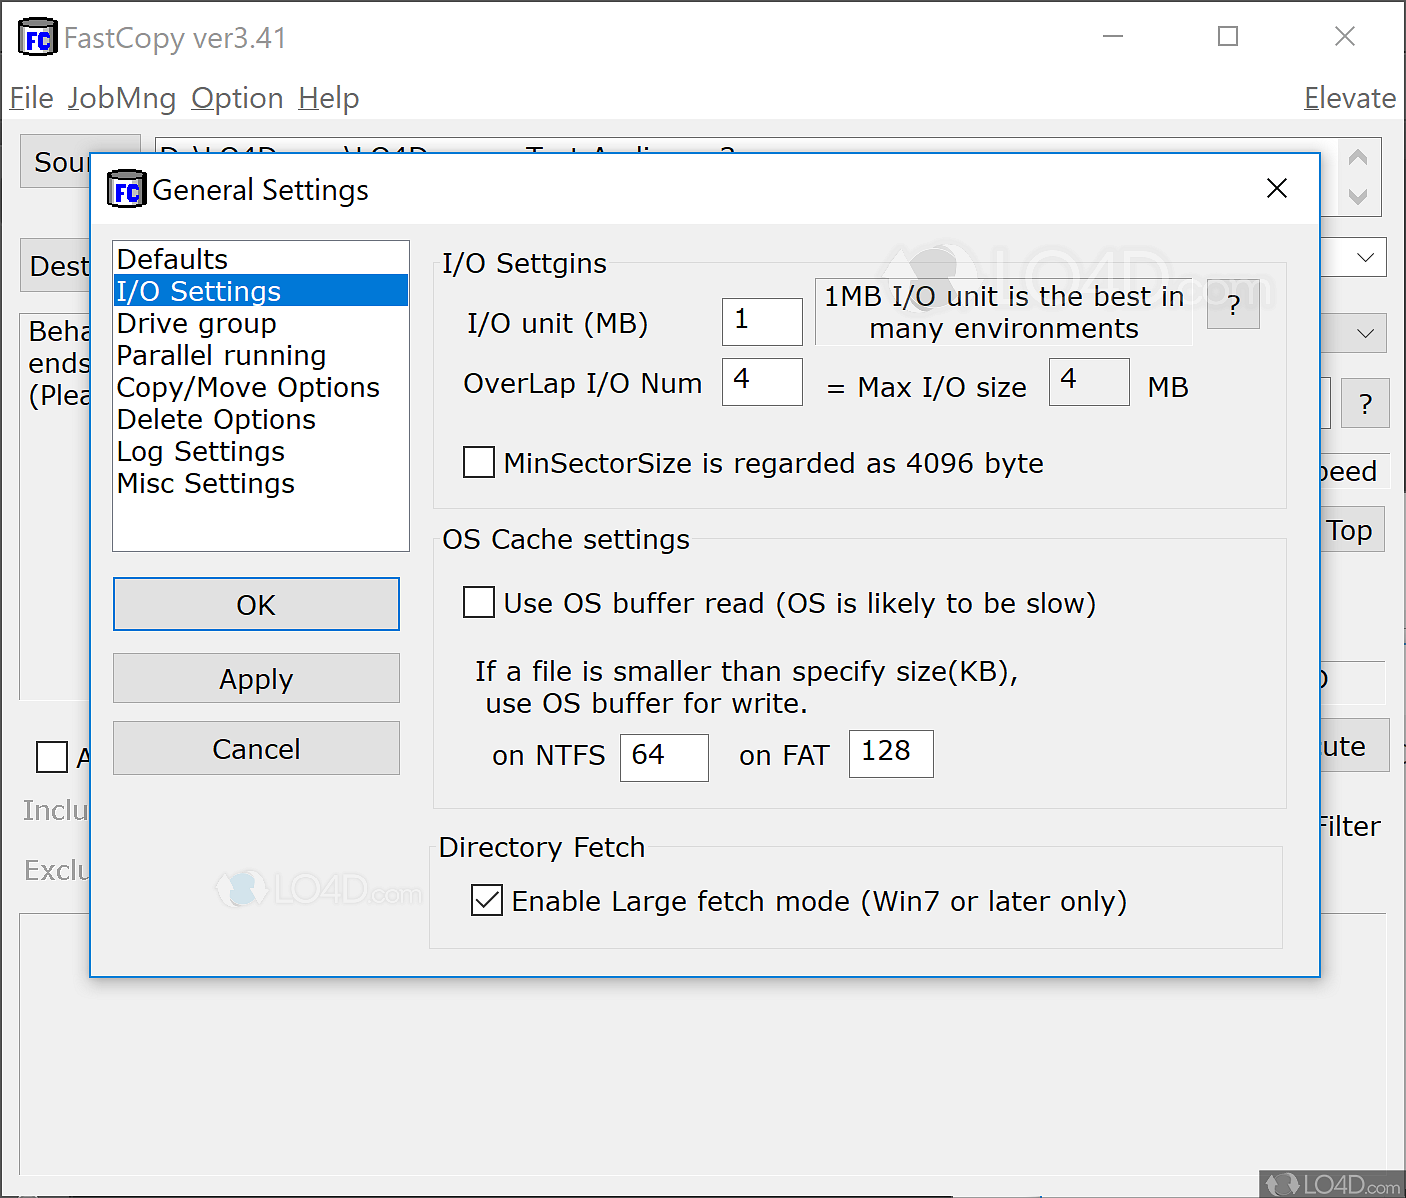Click the I/O unit help question button
The height and width of the screenshot is (1198, 1406).
click(x=1232, y=304)
